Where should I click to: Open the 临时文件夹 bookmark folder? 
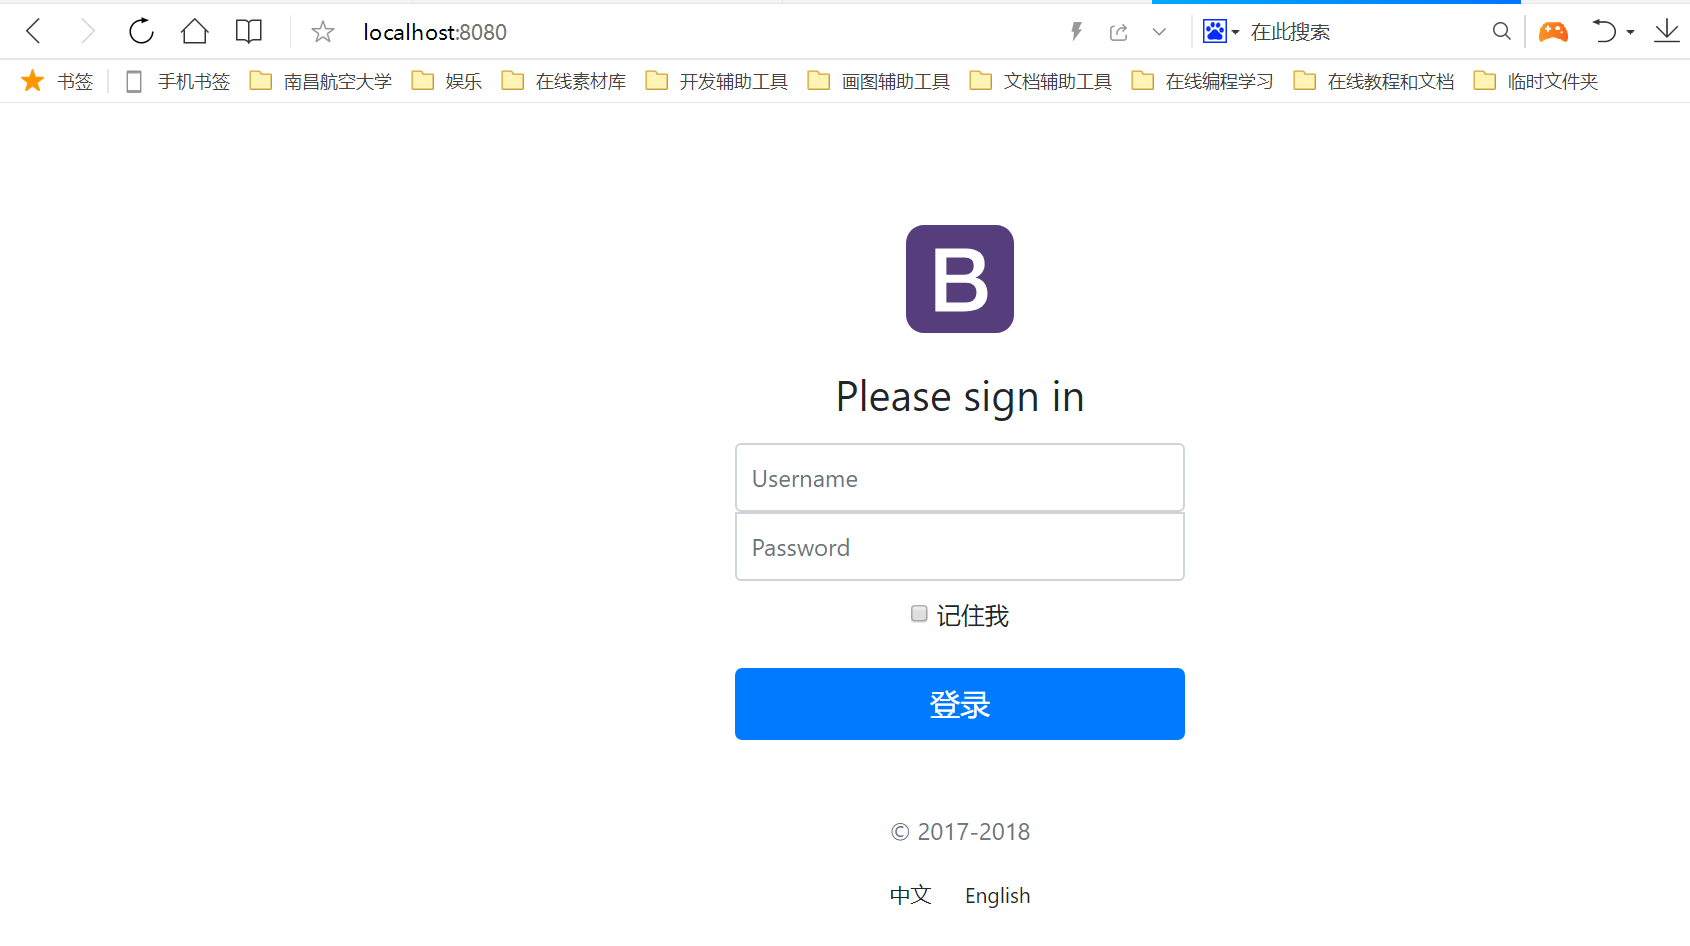[1536, 81]
